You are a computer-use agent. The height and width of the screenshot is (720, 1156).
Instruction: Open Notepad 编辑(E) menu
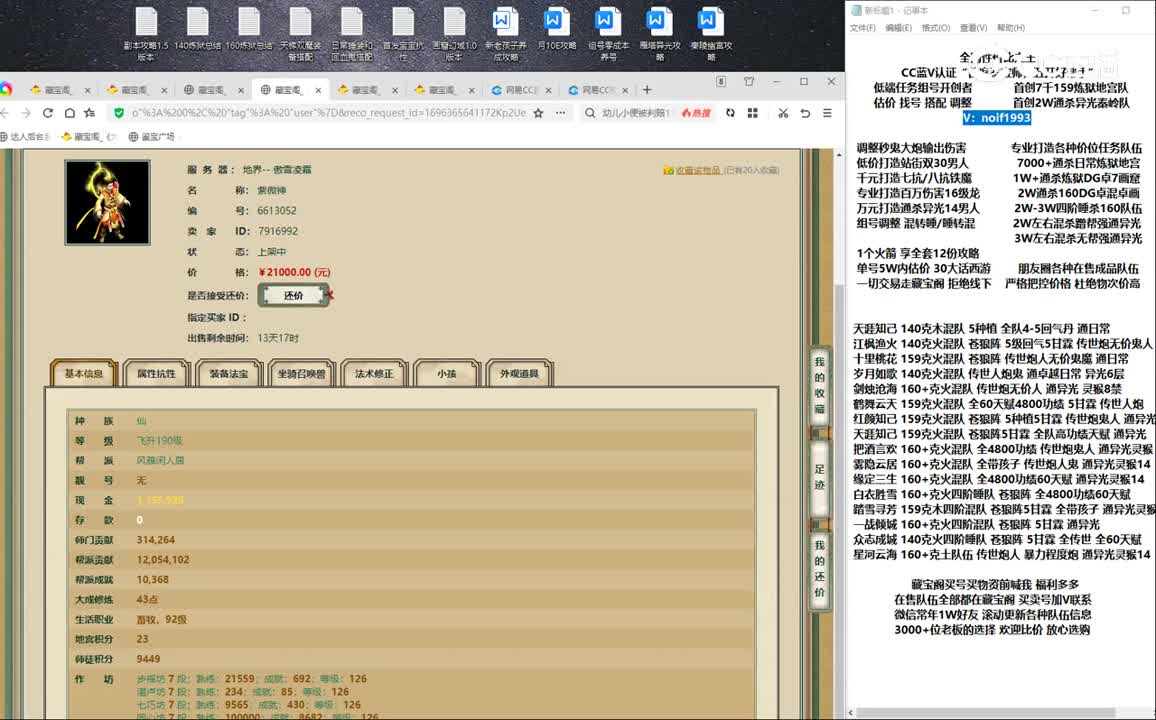coord(898,28)
